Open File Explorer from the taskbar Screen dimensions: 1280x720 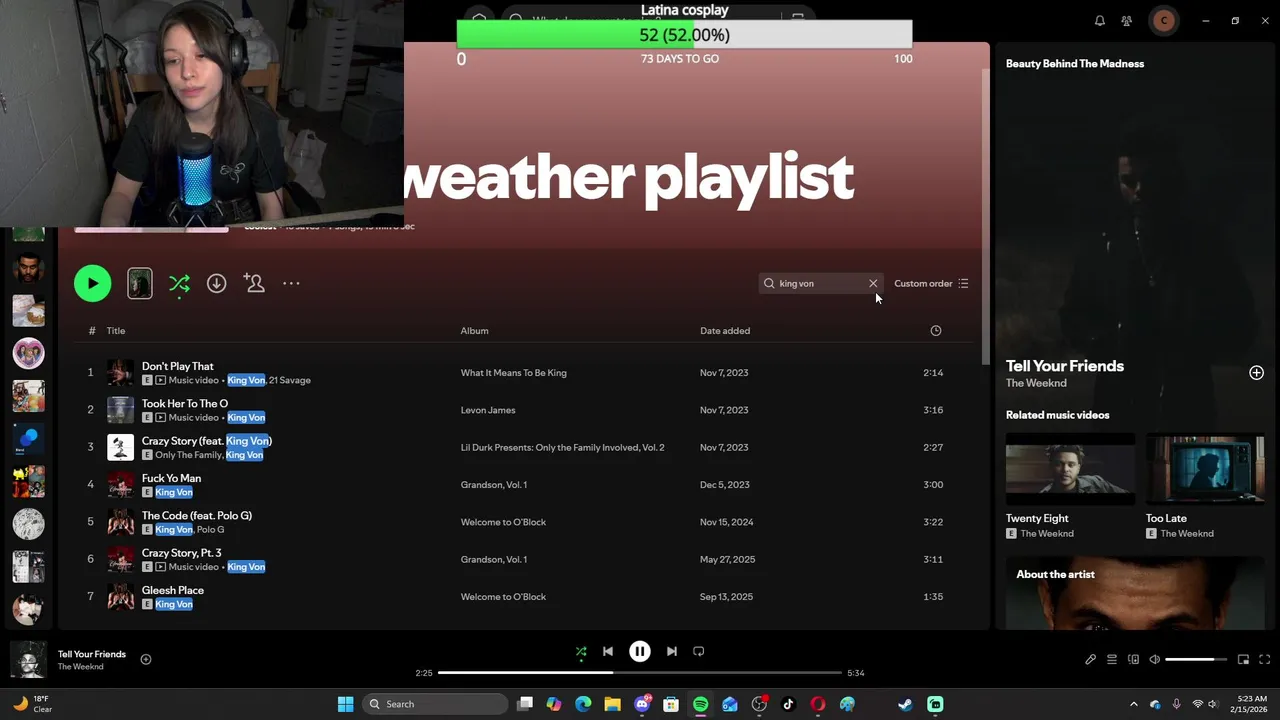point(612,704)
